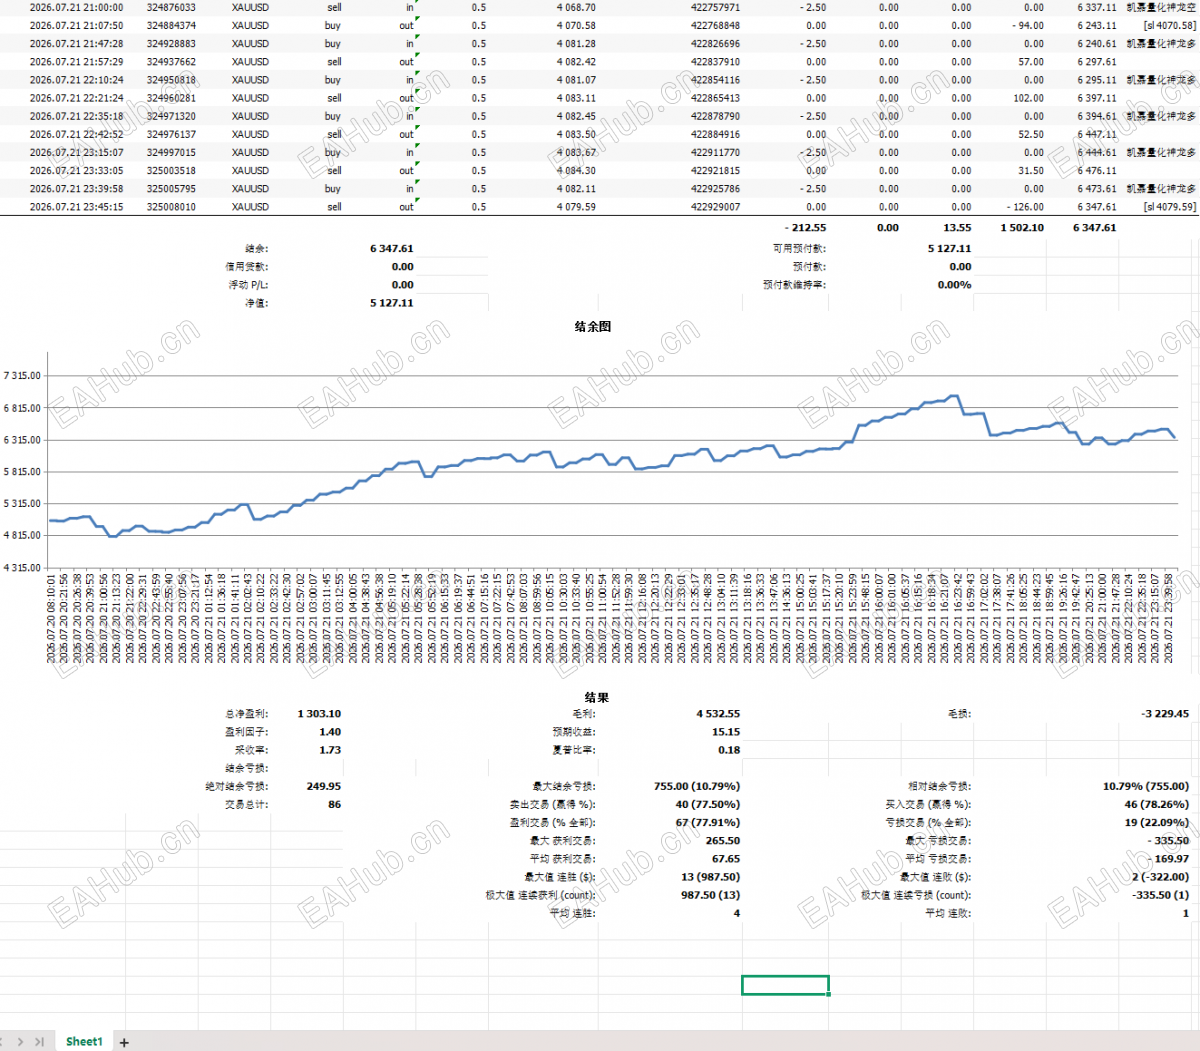Click the 6 347.61 balance value cell
1200x1051 pixels.
tap(391, 249)
